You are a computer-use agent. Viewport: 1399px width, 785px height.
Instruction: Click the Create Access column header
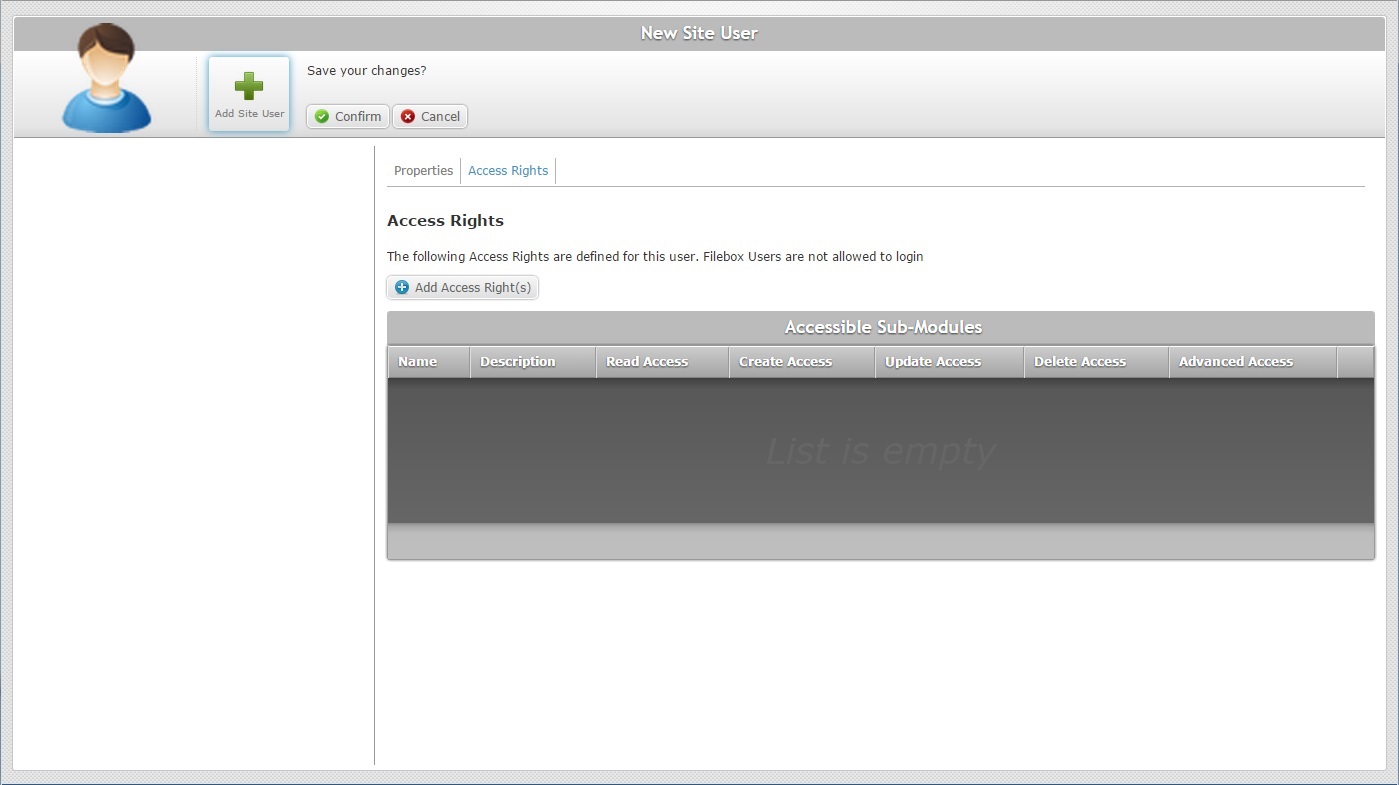coord(802,362)
